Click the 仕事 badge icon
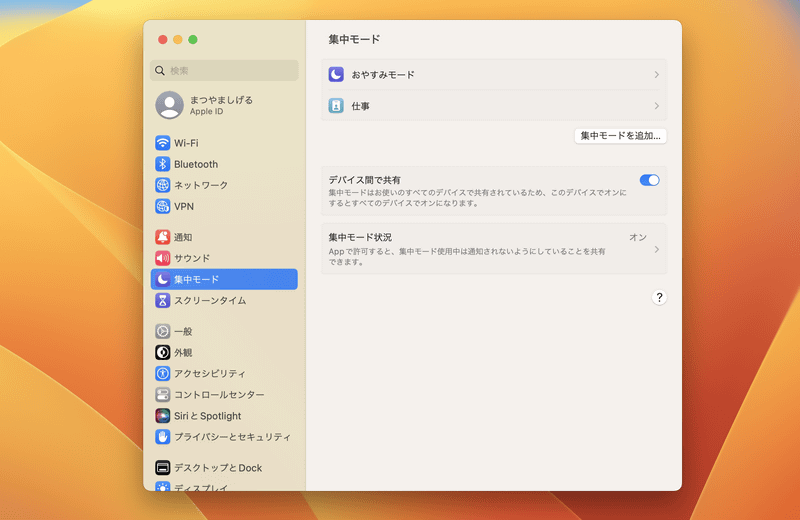The height and width of the screenshot is (520, 800). (x=336, y=106)
